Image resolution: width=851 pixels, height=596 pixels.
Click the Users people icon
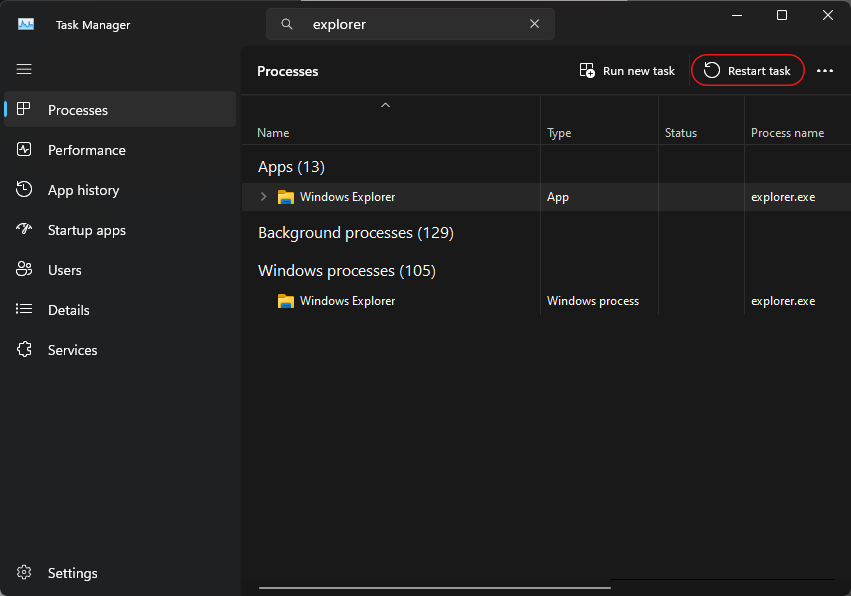[24, 269]
